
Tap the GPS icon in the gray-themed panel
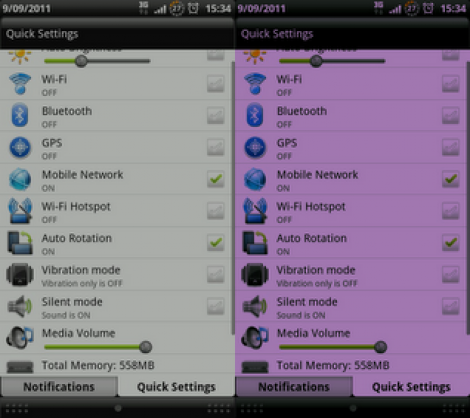(x=20, y=147)
